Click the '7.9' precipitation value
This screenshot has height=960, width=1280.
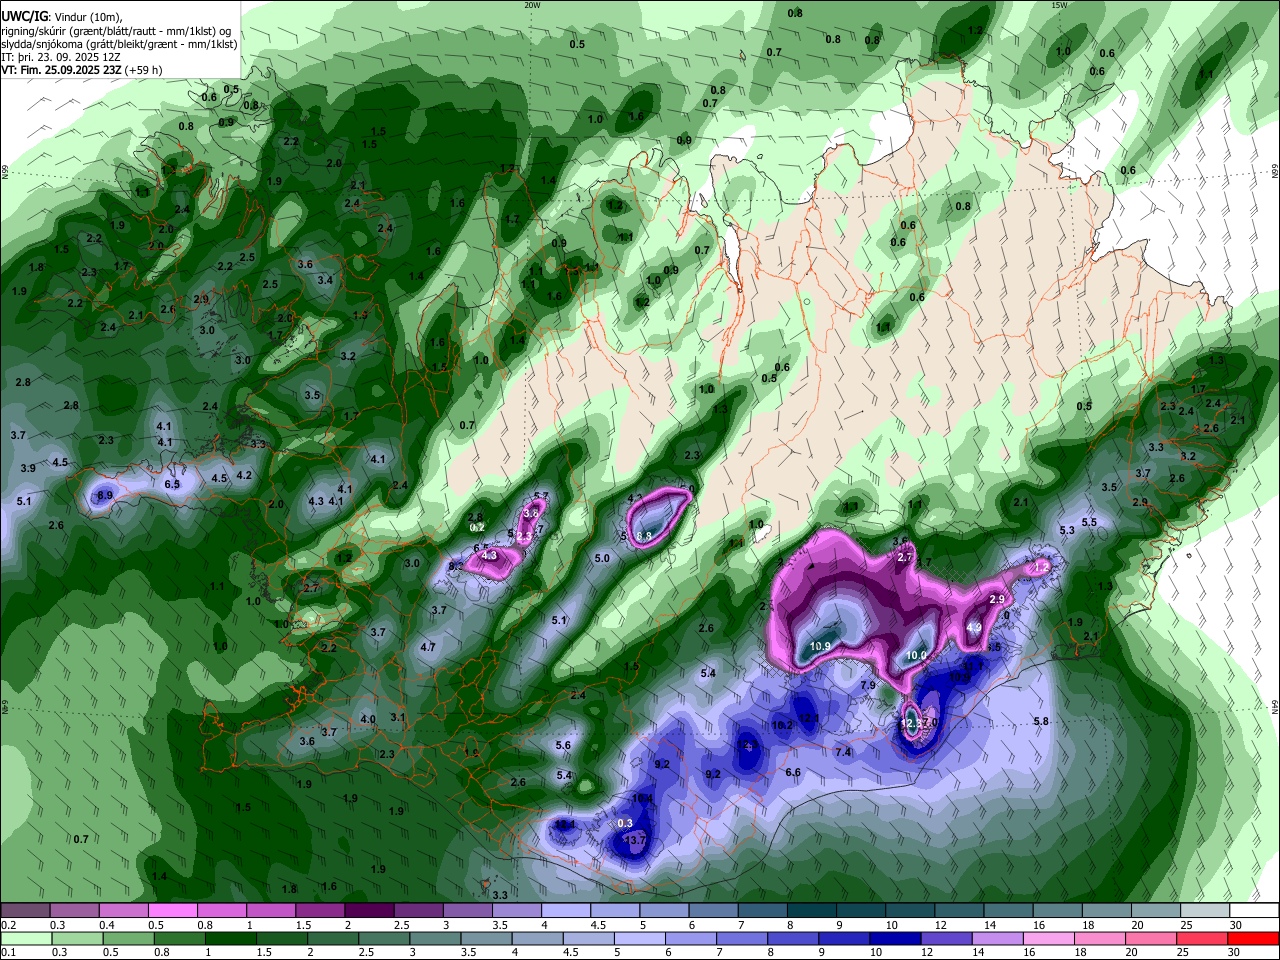868,686
